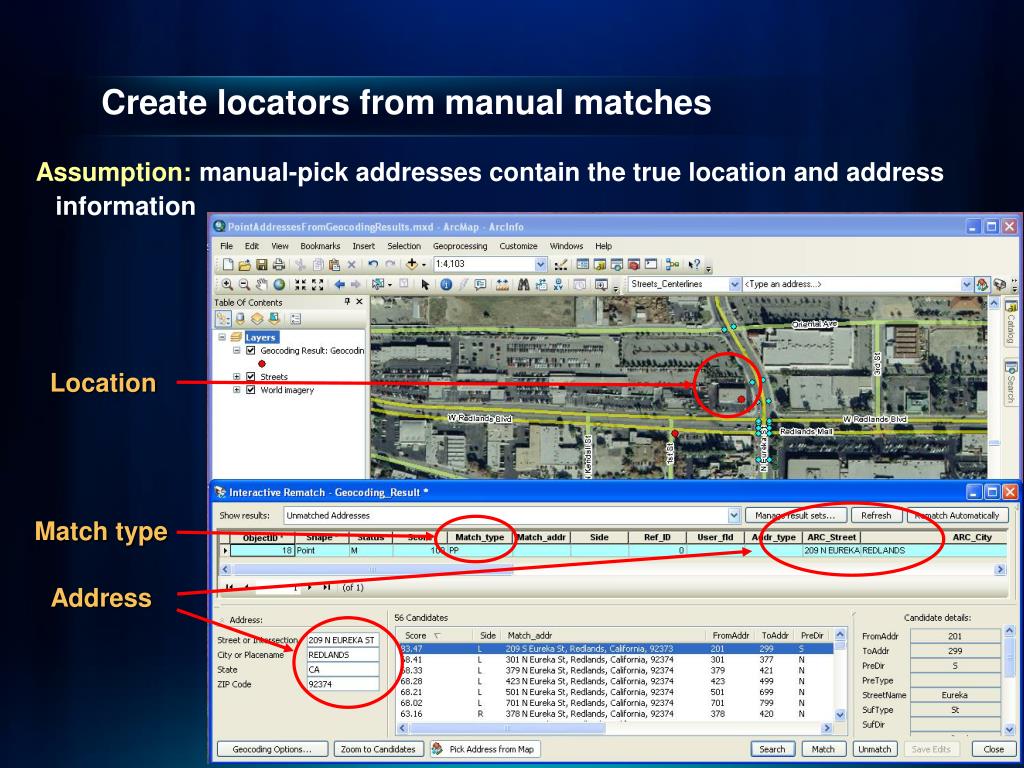
Task: Open the Add Data dropdown arrow
Action: pyautogui.click(x=424, y=264)
